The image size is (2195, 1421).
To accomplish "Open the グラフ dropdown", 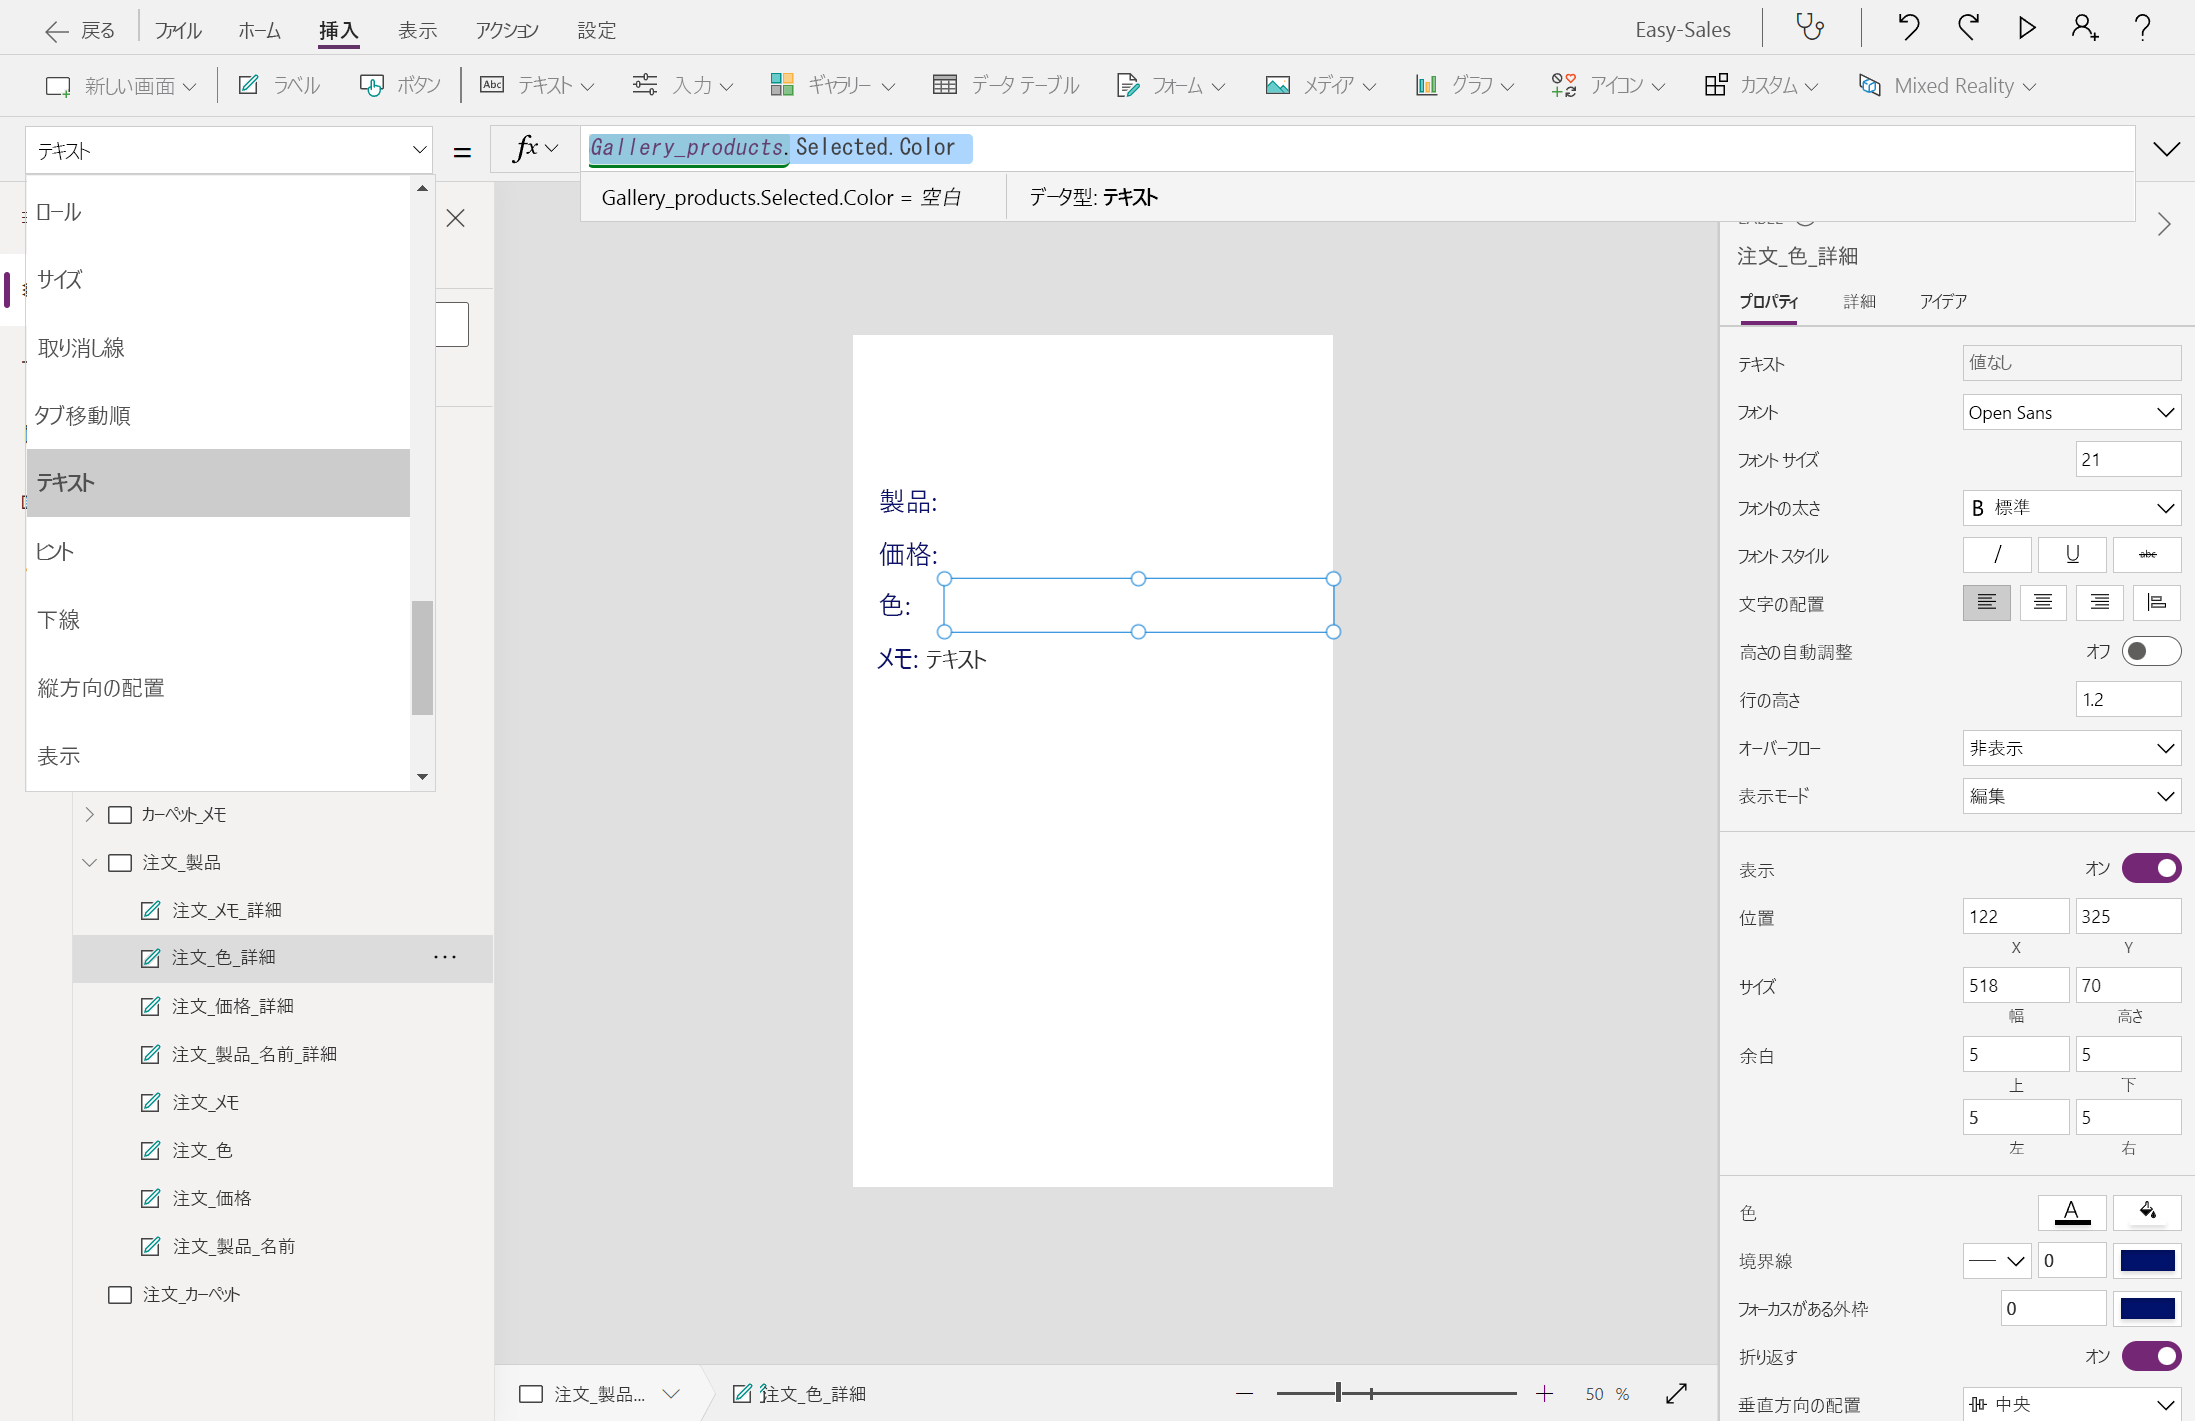I will point(1464,85).
